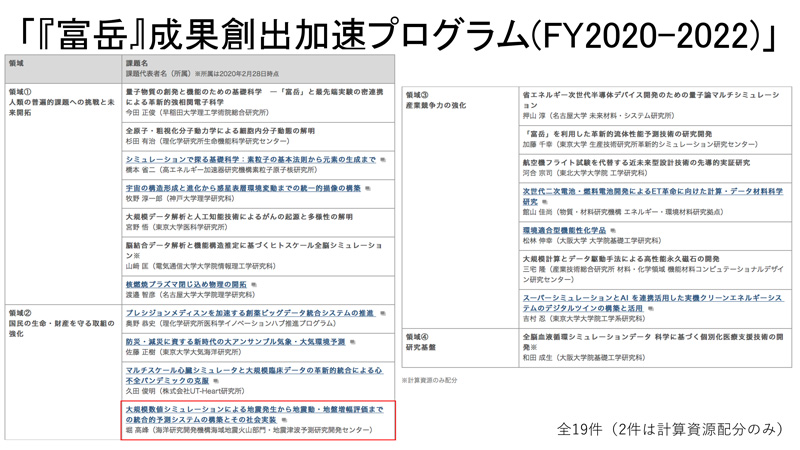This screenshot has width=800, height=450.
Task: Select 和田 成生 (大阪大学) name
Action: 584,357
